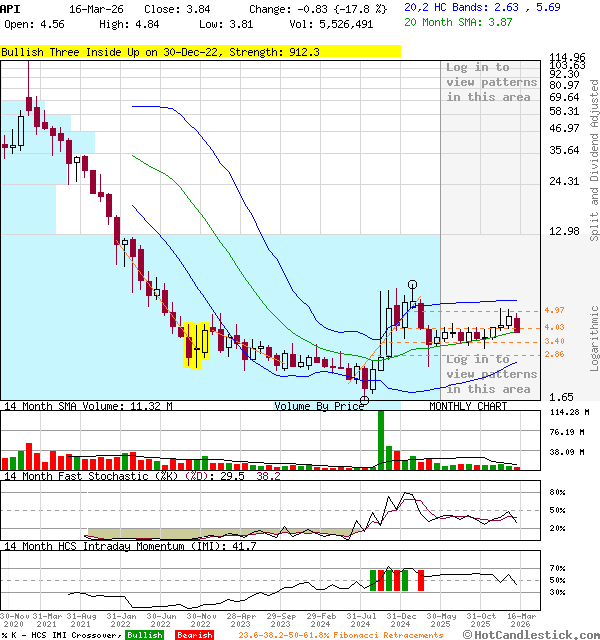Click the green Bullish legend box
This screenshot has height=640, width=600.
(x=145, y=635)
